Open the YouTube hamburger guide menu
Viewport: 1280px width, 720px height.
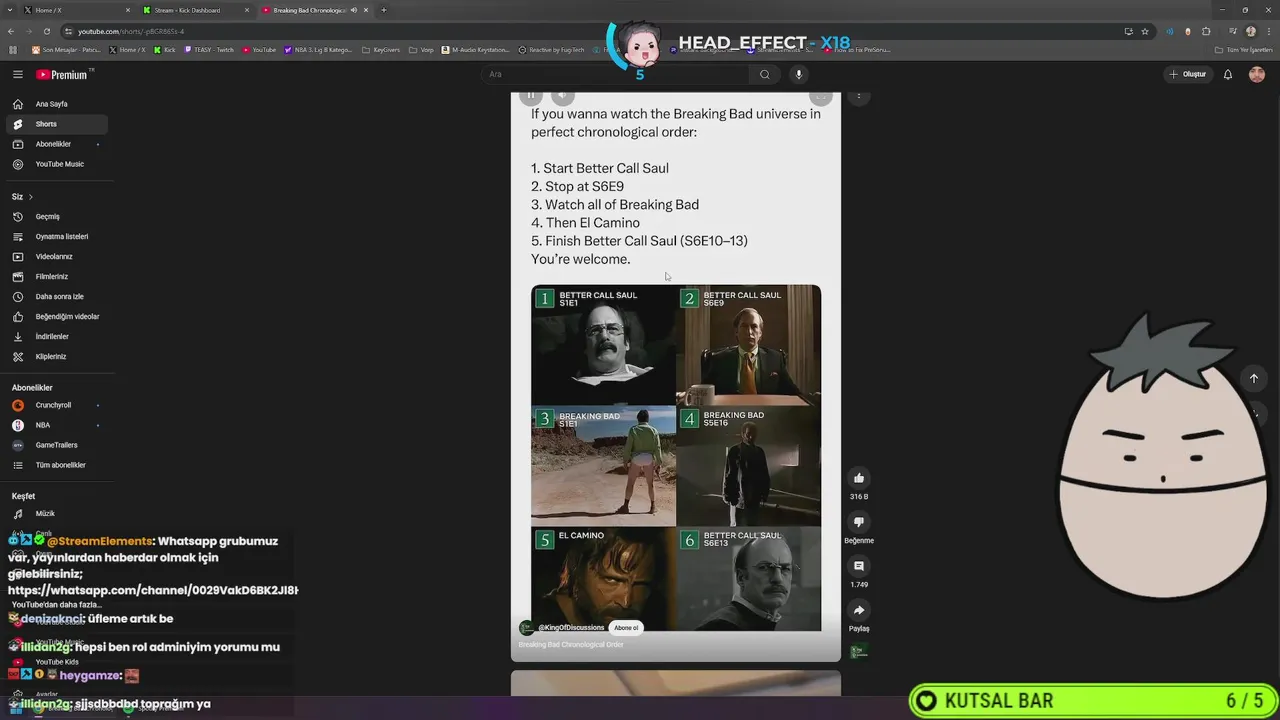tap(17, 74)
